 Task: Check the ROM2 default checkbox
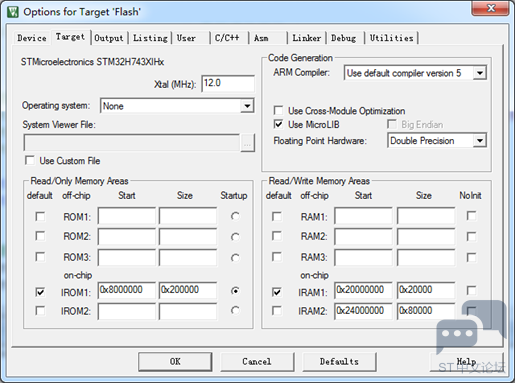[x=40, y=236]
